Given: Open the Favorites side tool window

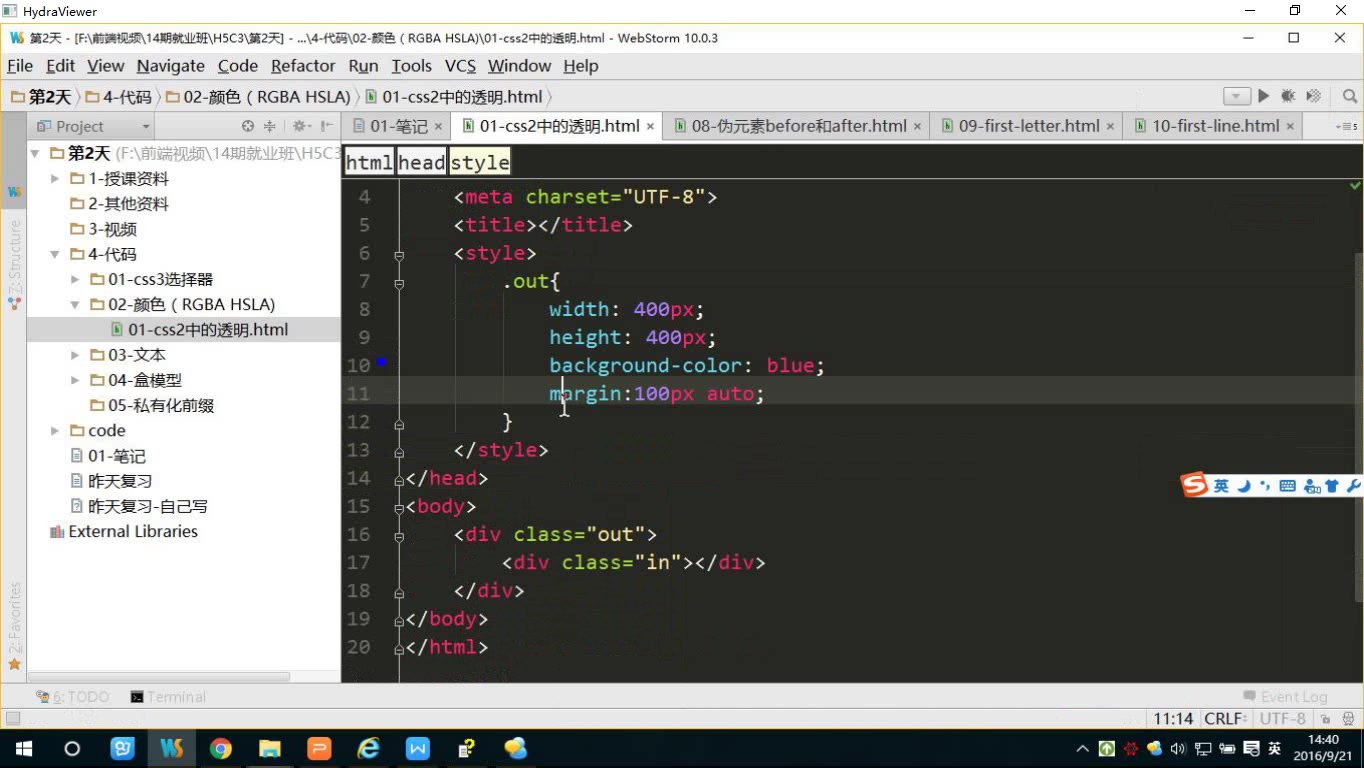Looking at the screenshot, I should point(14,626).
